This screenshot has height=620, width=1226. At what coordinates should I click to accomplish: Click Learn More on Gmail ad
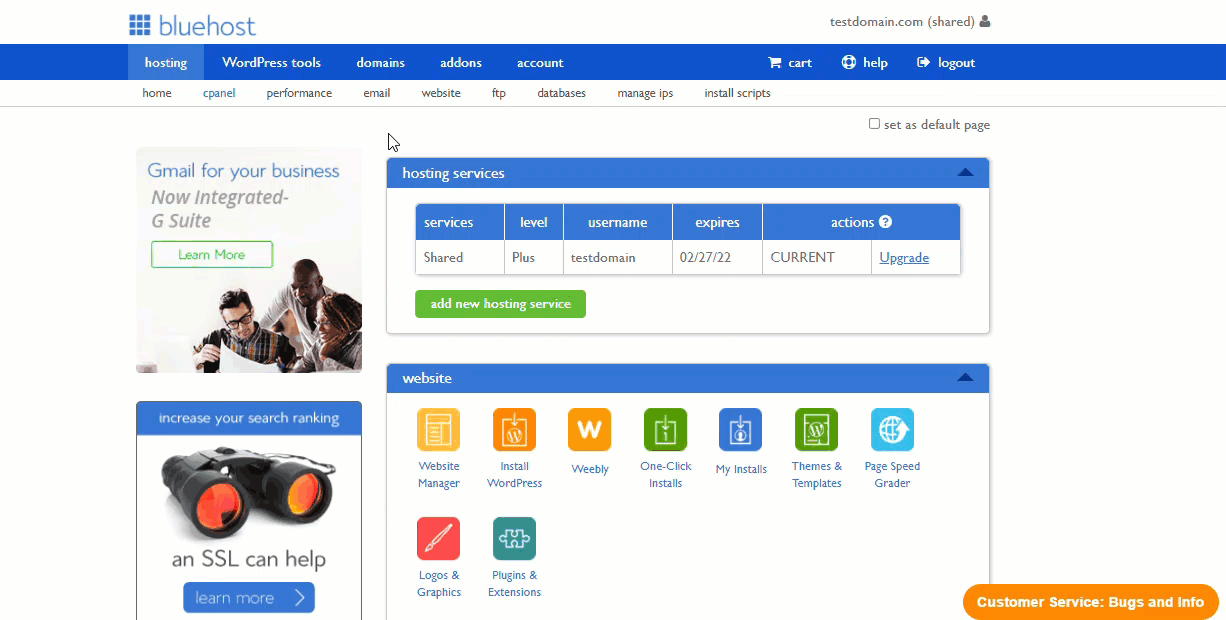[212, 254]
